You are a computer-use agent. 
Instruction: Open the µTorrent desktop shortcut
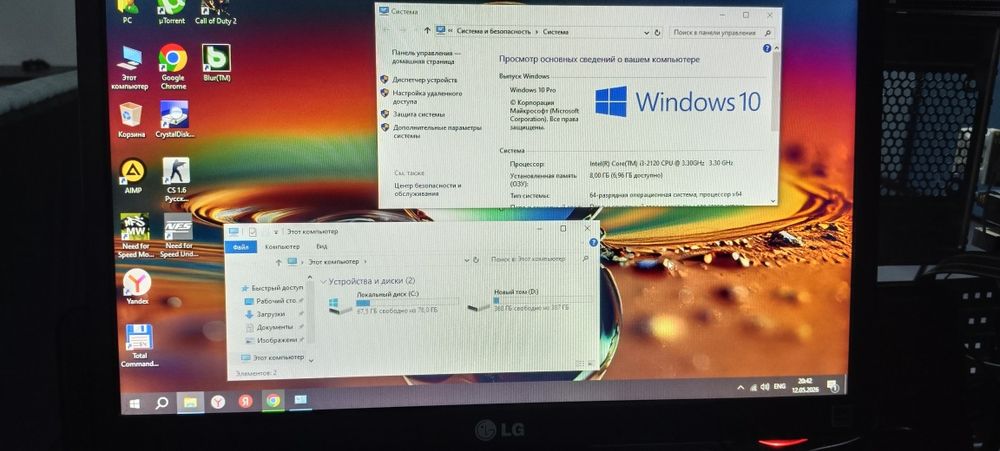point(172,11)
